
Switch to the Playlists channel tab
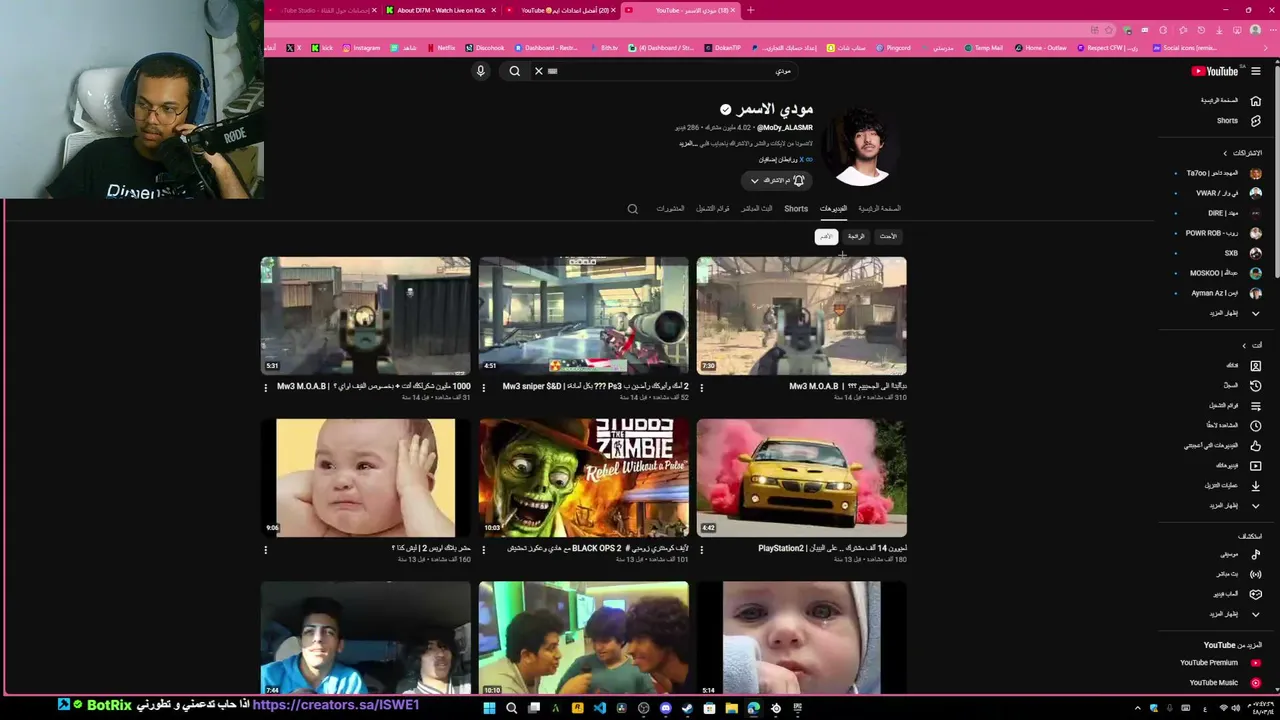click(713, 209)
